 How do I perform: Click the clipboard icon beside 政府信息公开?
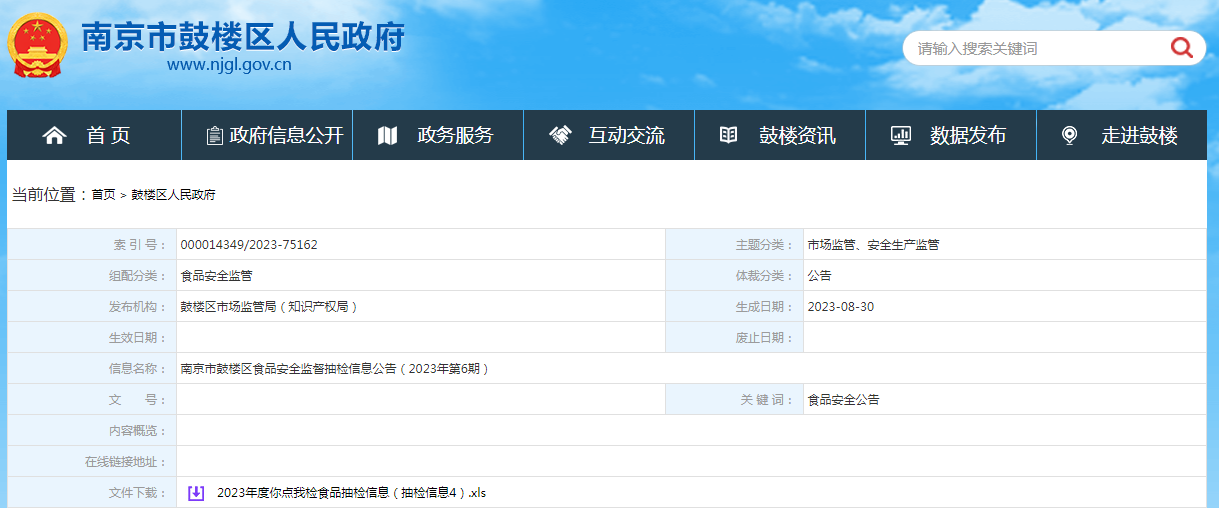pos(214,135)
